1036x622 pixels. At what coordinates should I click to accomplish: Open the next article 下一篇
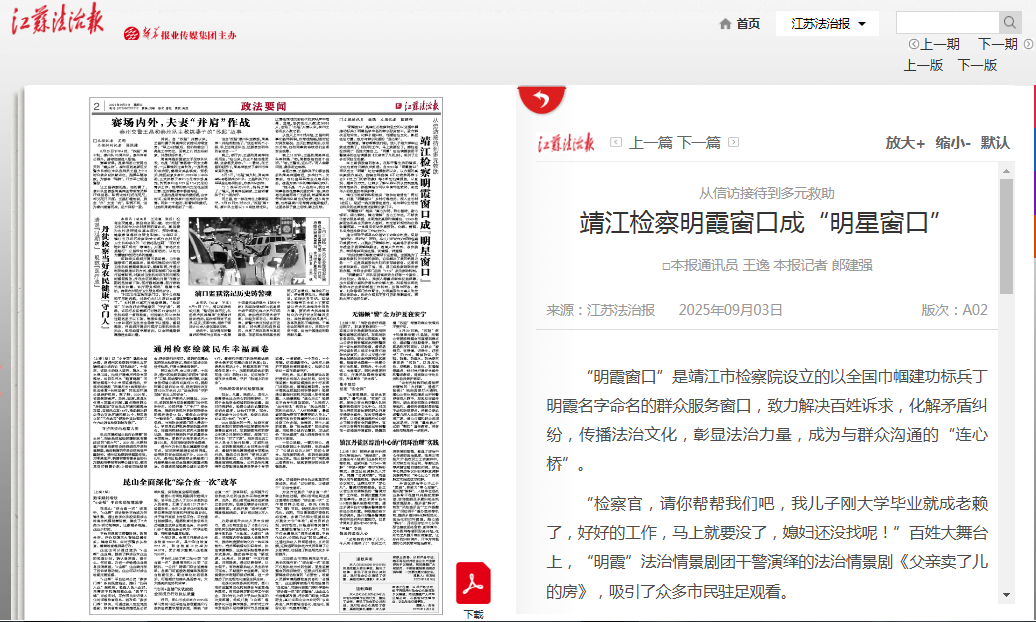point(698,143)
